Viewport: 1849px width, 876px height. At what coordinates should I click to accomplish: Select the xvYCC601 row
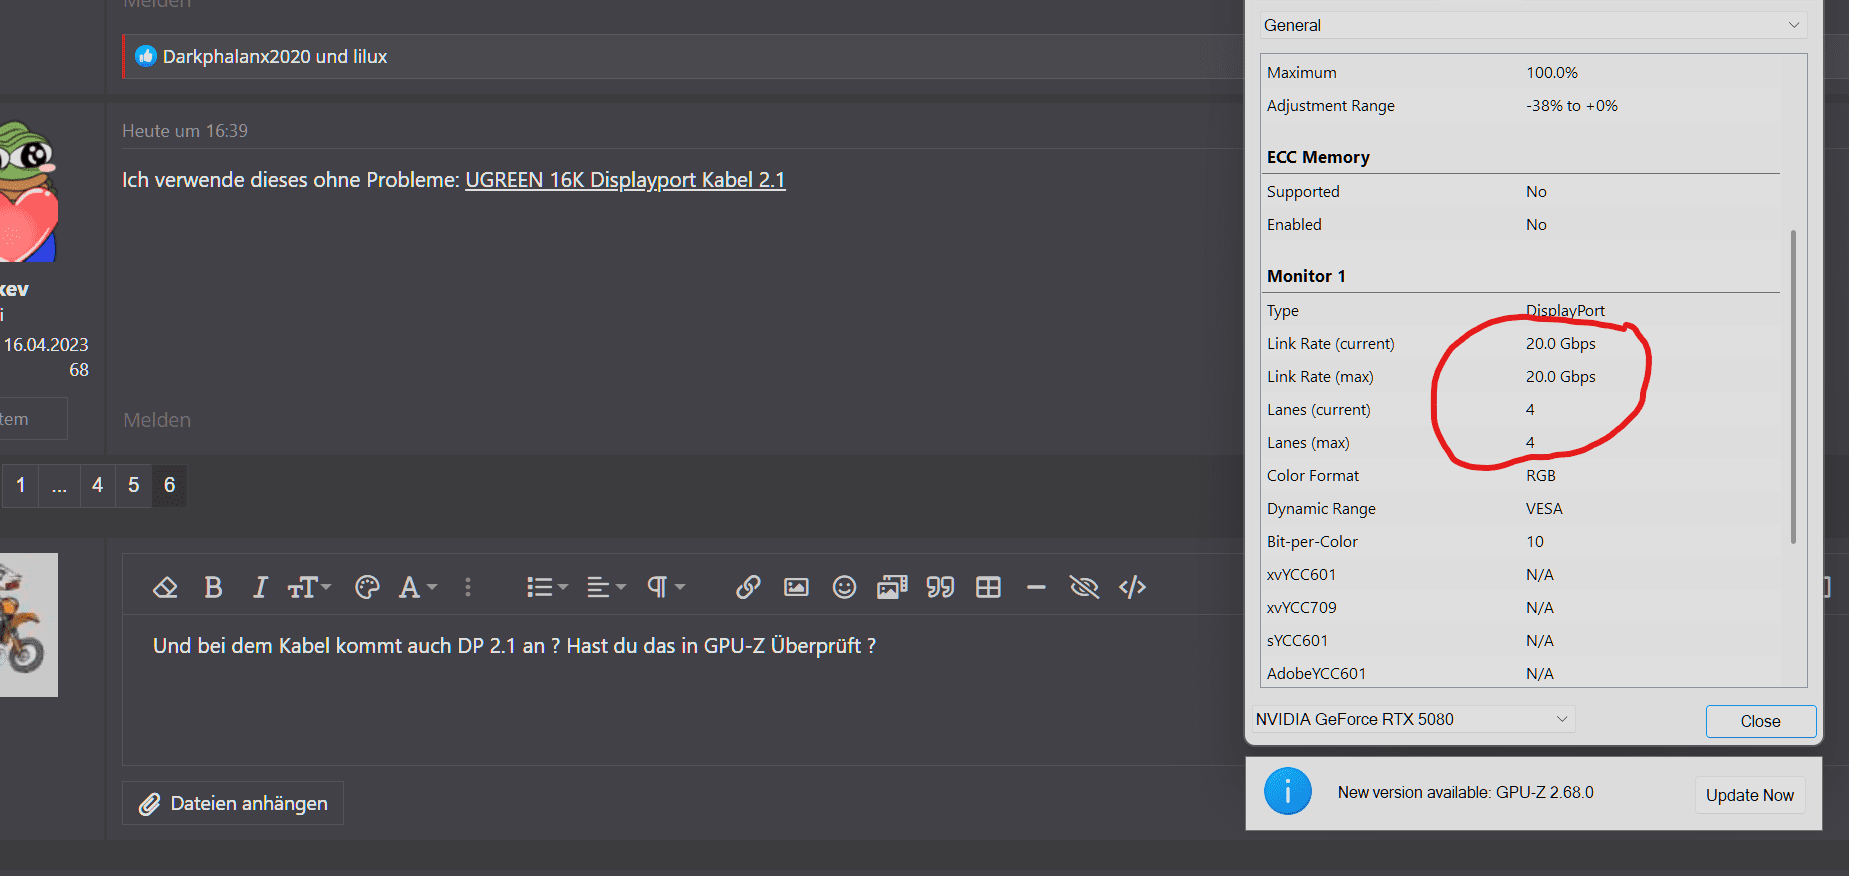1520,574
